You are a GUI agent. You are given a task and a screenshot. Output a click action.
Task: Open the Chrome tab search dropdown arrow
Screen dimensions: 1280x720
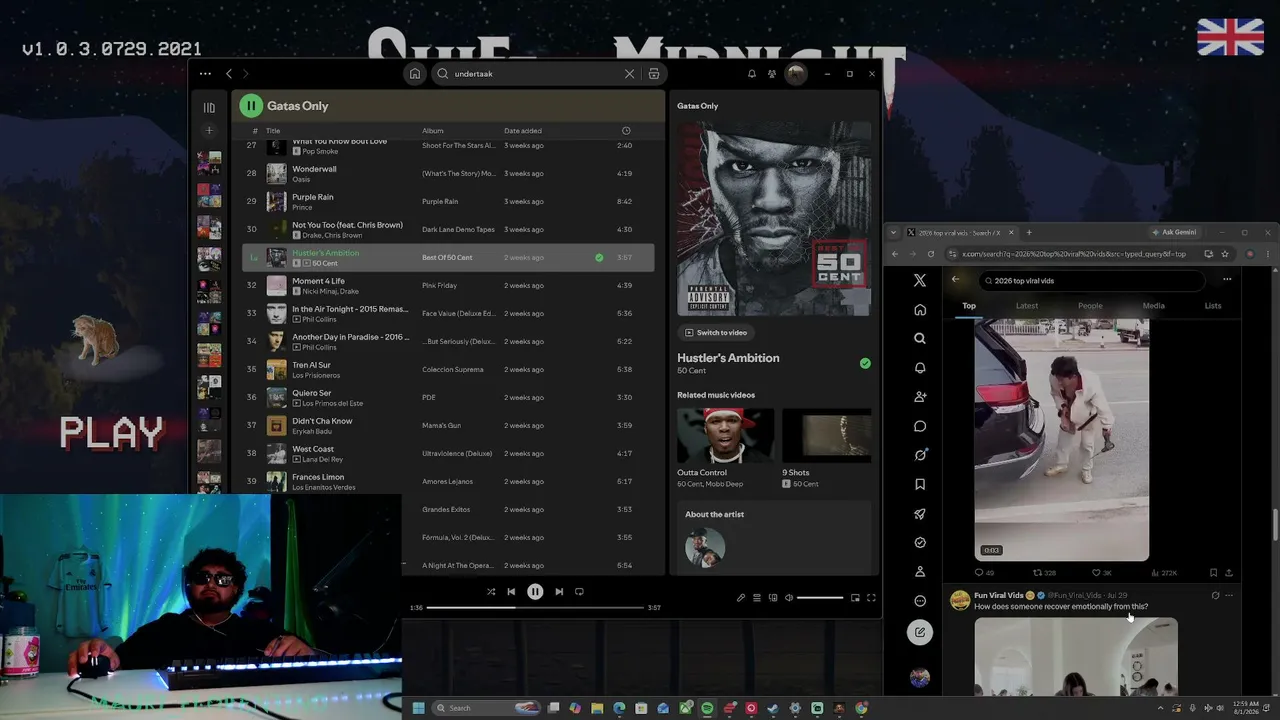[x=893, y=232]
